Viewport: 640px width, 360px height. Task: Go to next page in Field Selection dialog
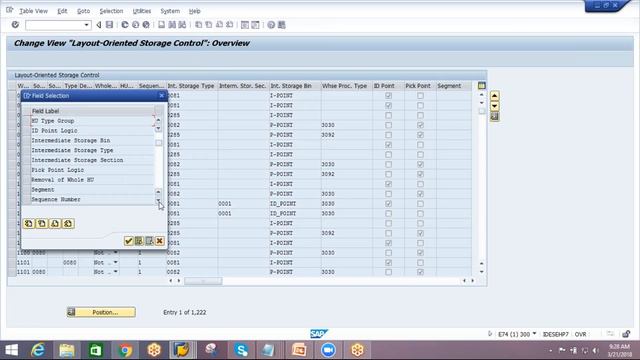(x=55, y=224)
